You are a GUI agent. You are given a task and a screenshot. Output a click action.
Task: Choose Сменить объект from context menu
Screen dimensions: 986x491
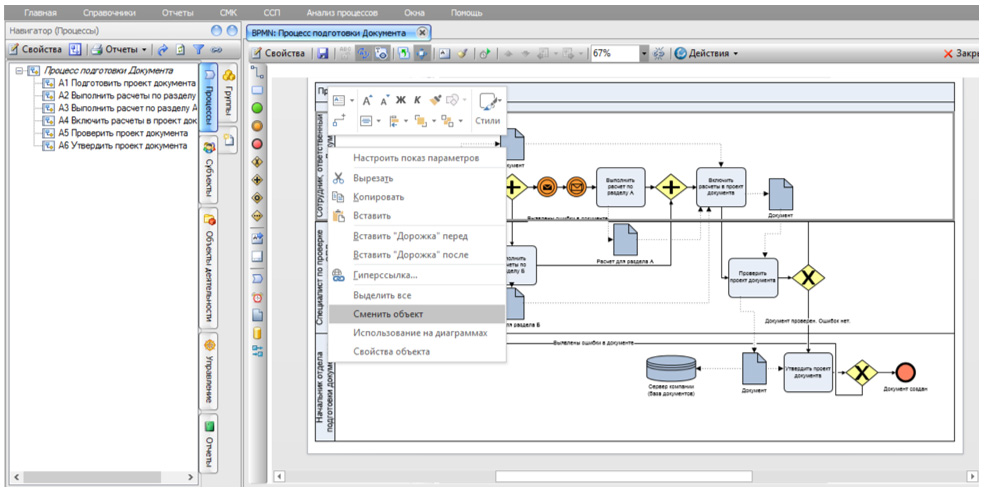point(388,314)
